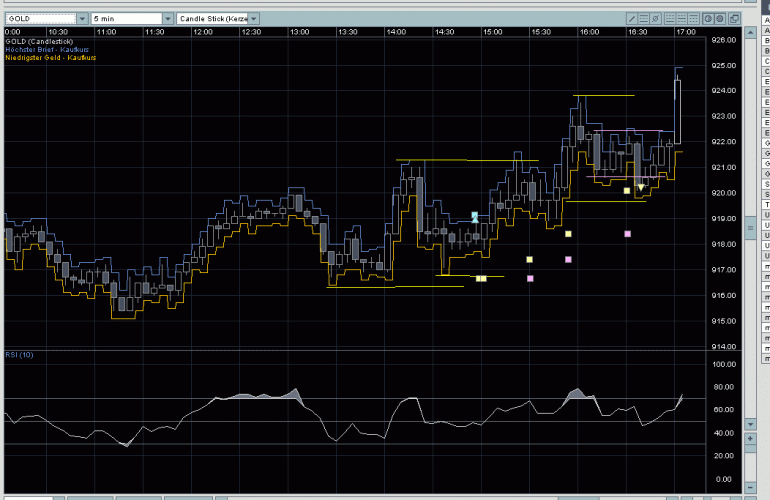Select the second grid layout icon
770x500 pixels.
tap(682, 19)
